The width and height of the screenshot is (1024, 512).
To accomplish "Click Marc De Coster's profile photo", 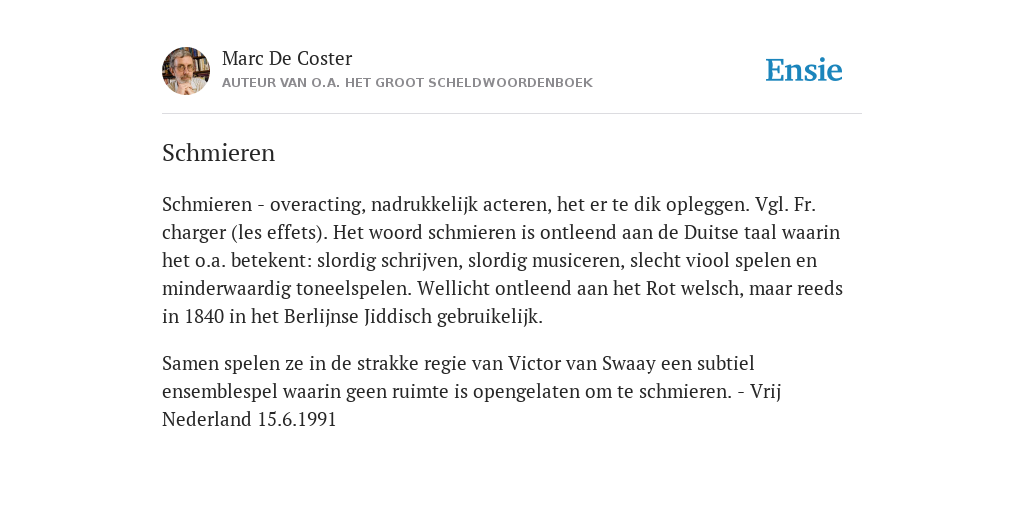I will pyautogui.click(x=186, y=71).
